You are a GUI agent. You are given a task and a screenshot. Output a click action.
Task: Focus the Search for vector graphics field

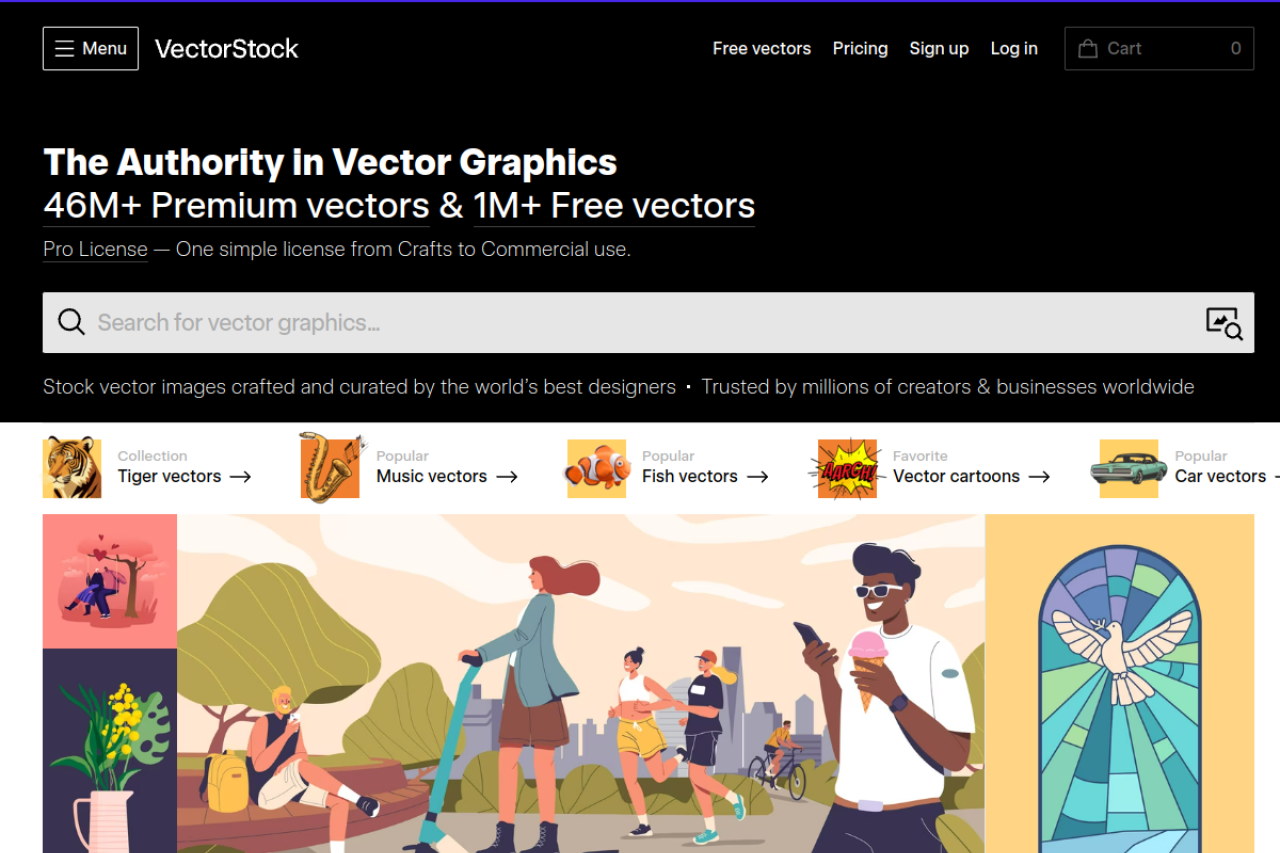pos(648,322)
